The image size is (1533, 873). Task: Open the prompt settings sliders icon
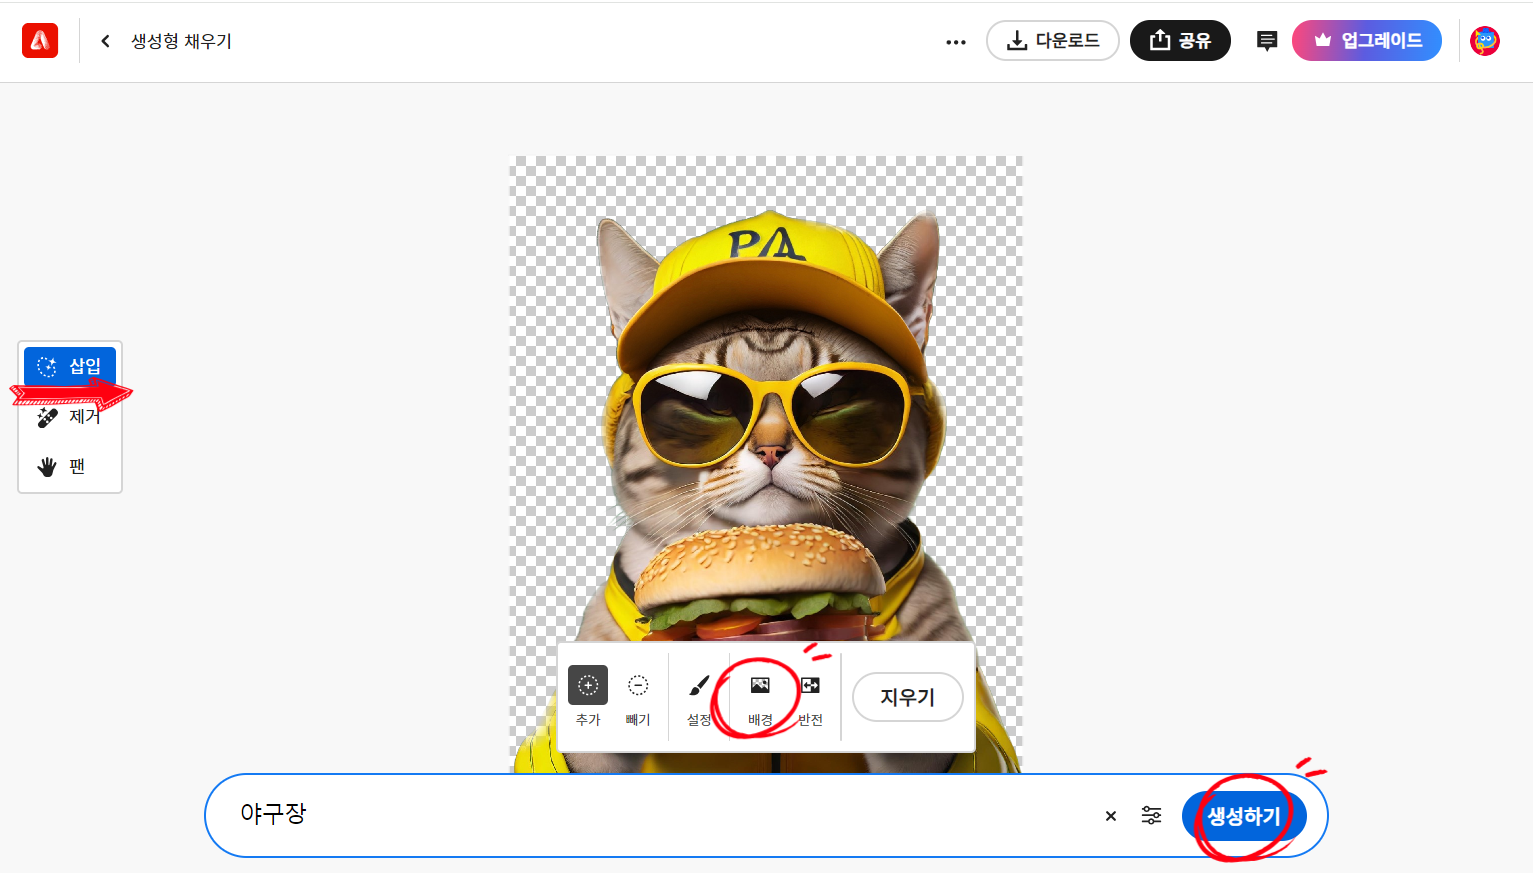[1152, 816]
